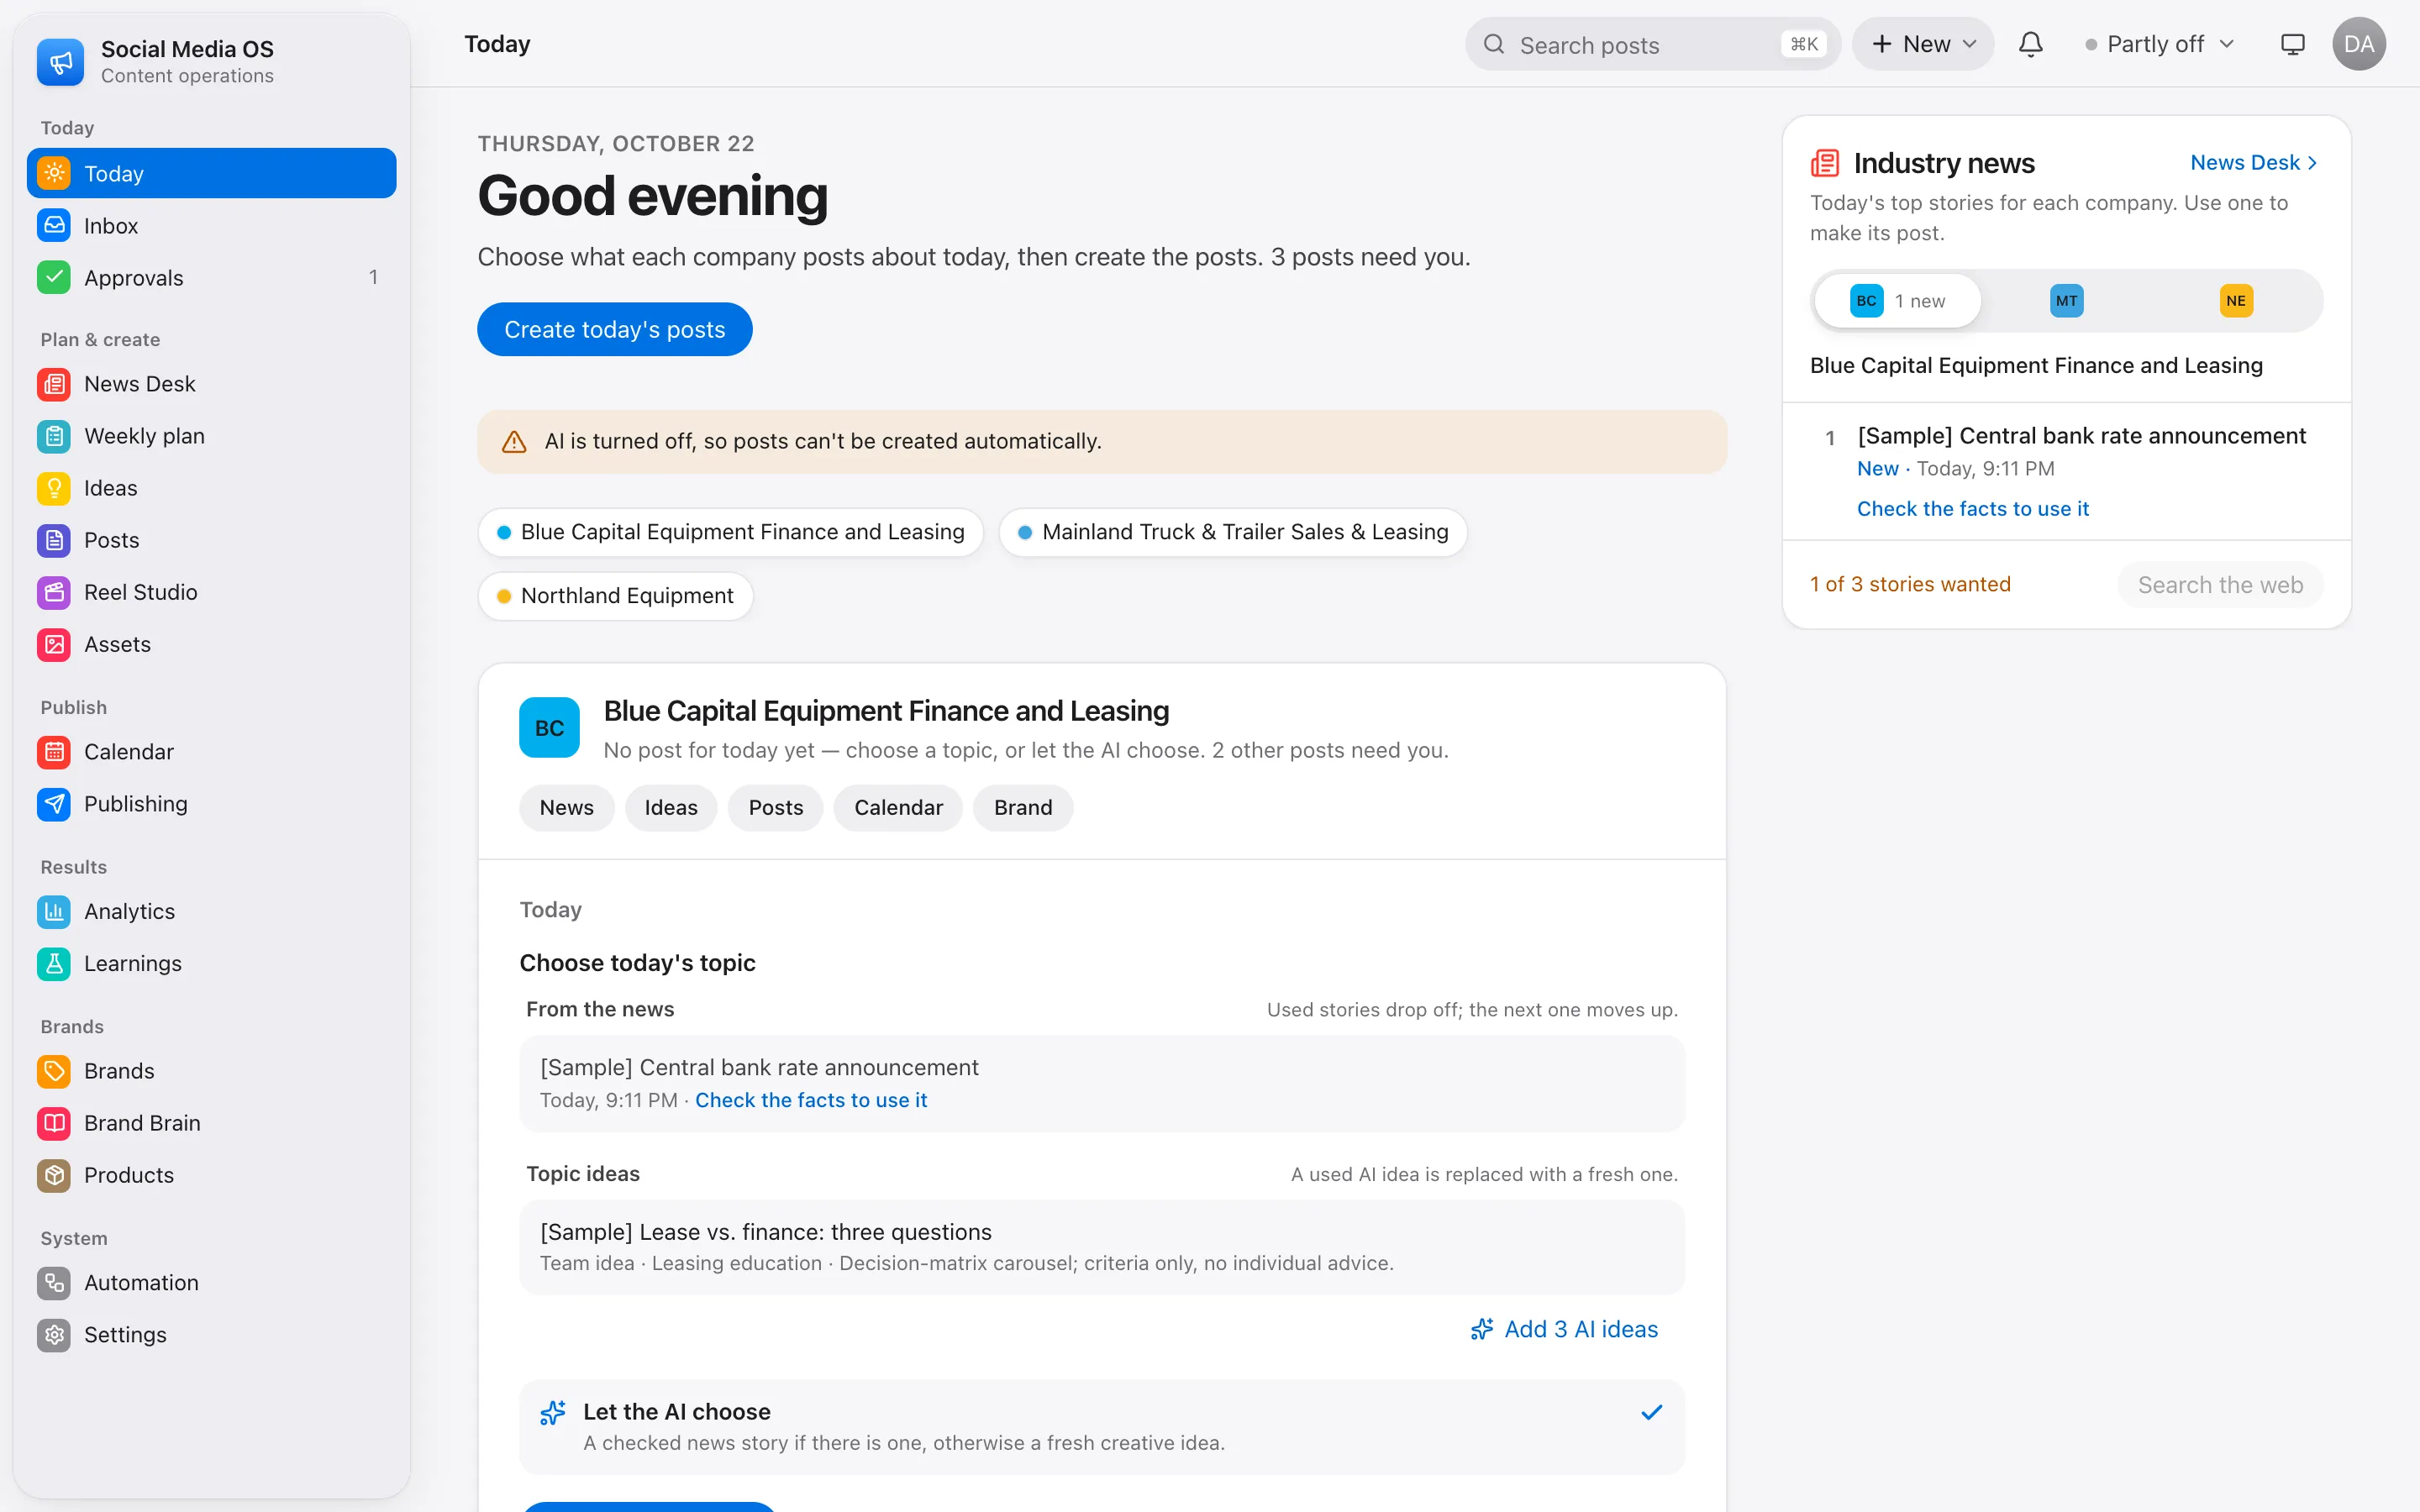The image size is (2420, 1512).
Task: Click the AI is turned off warning banner
Action: [1102, 441]
